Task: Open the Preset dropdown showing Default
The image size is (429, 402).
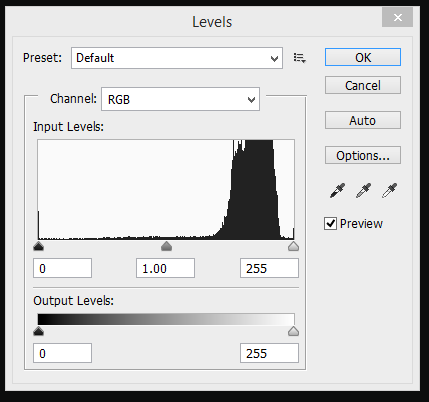Action: (x=177, y=58)
